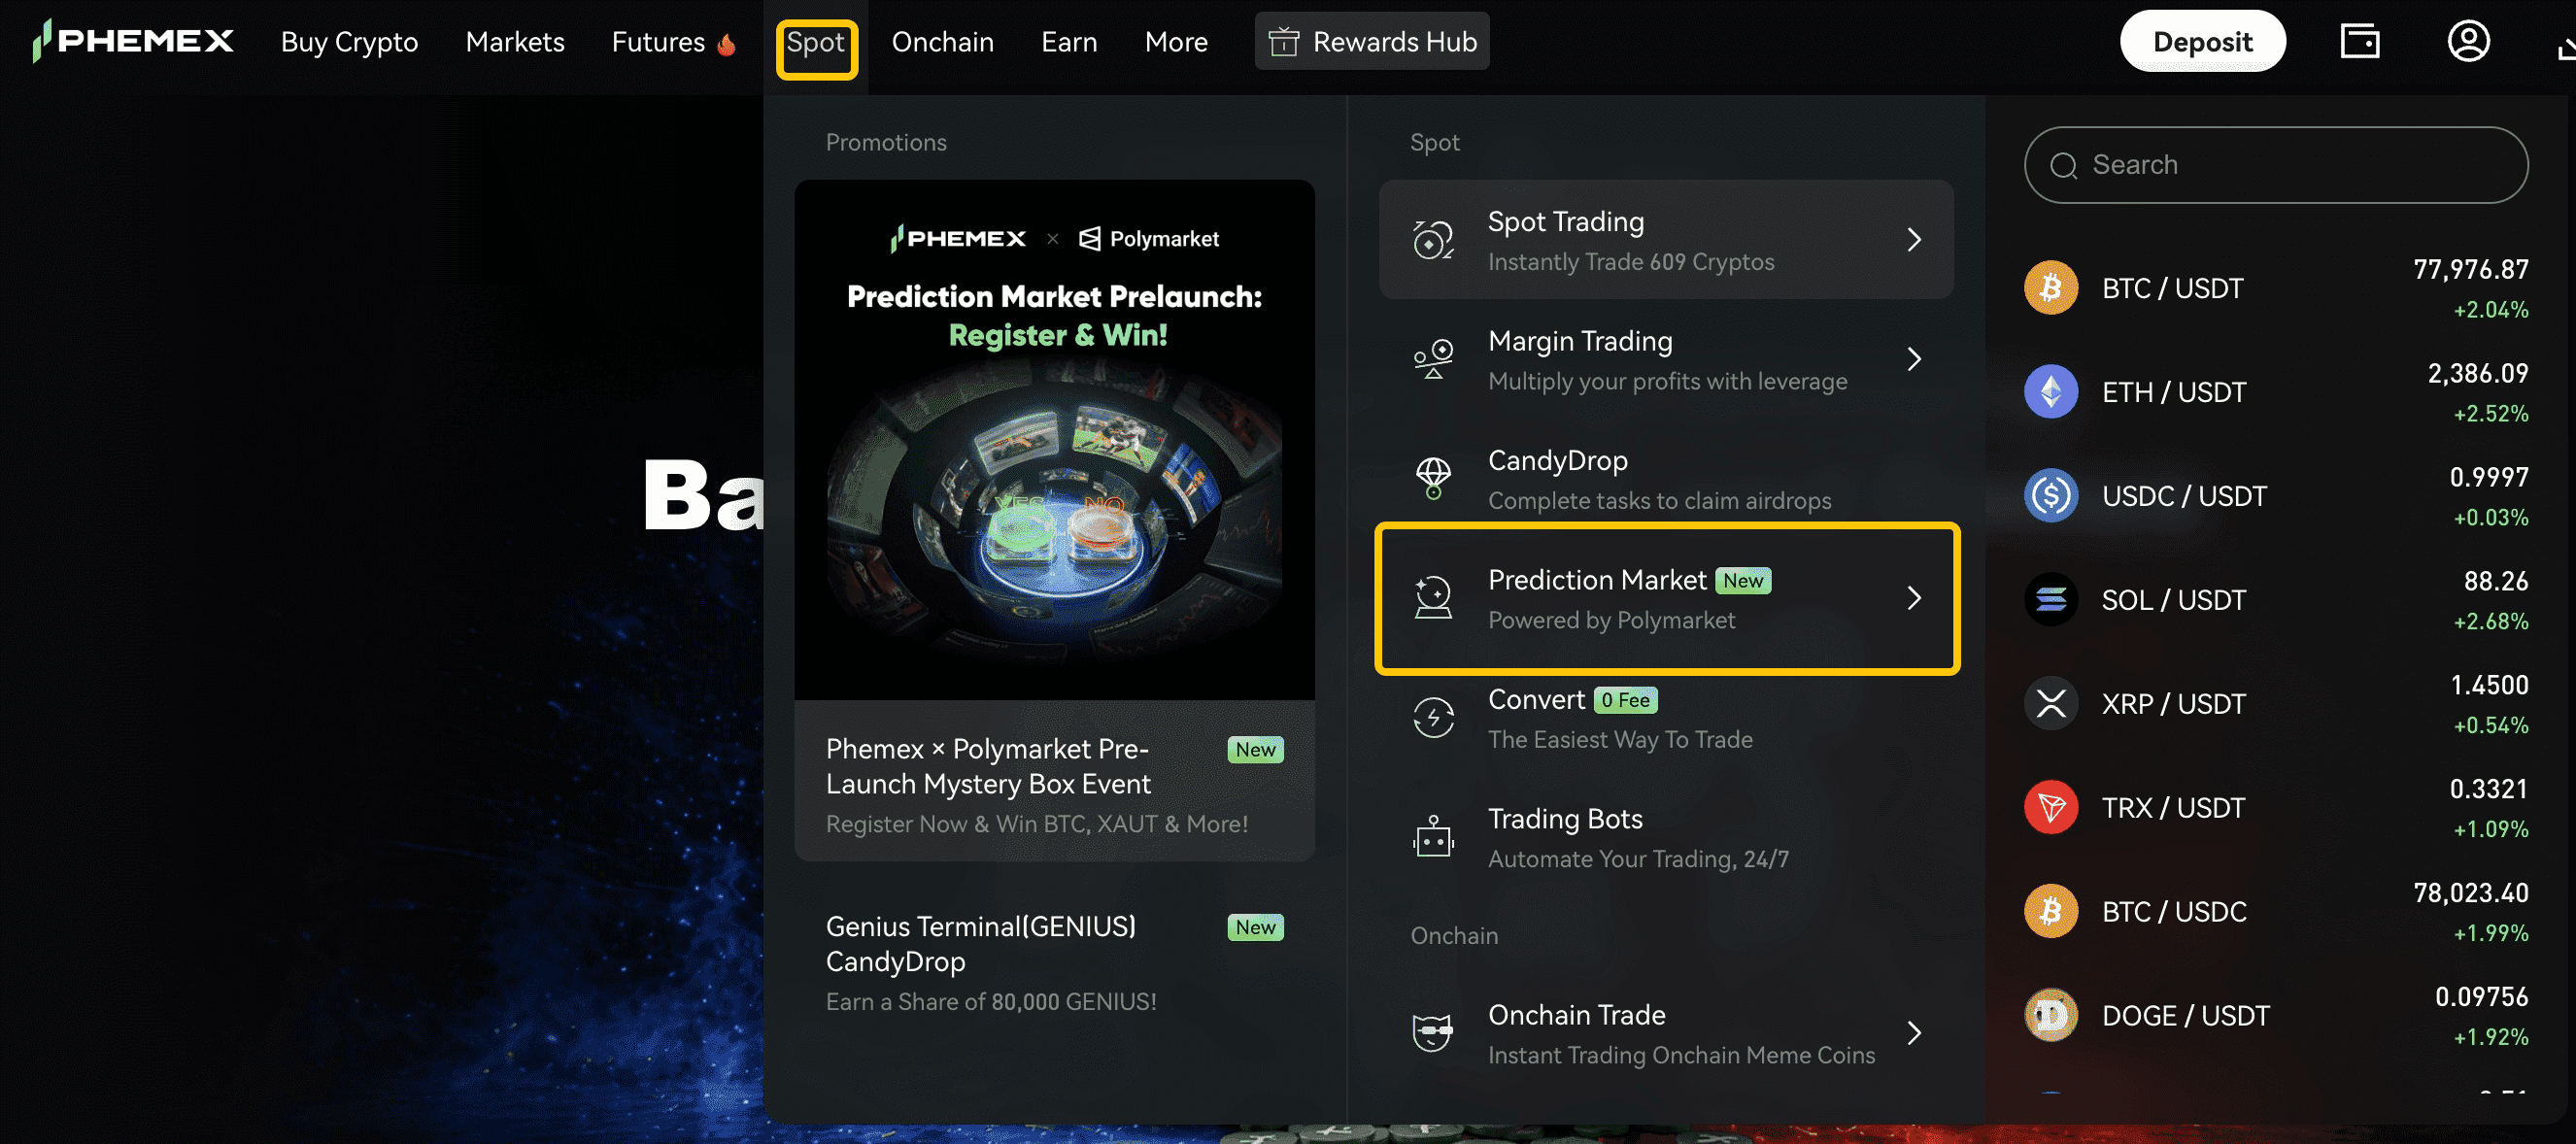Open the Rewards Hub button
The height and width of the screenshot is (1144, 2576).
(x=1371, y=42)
